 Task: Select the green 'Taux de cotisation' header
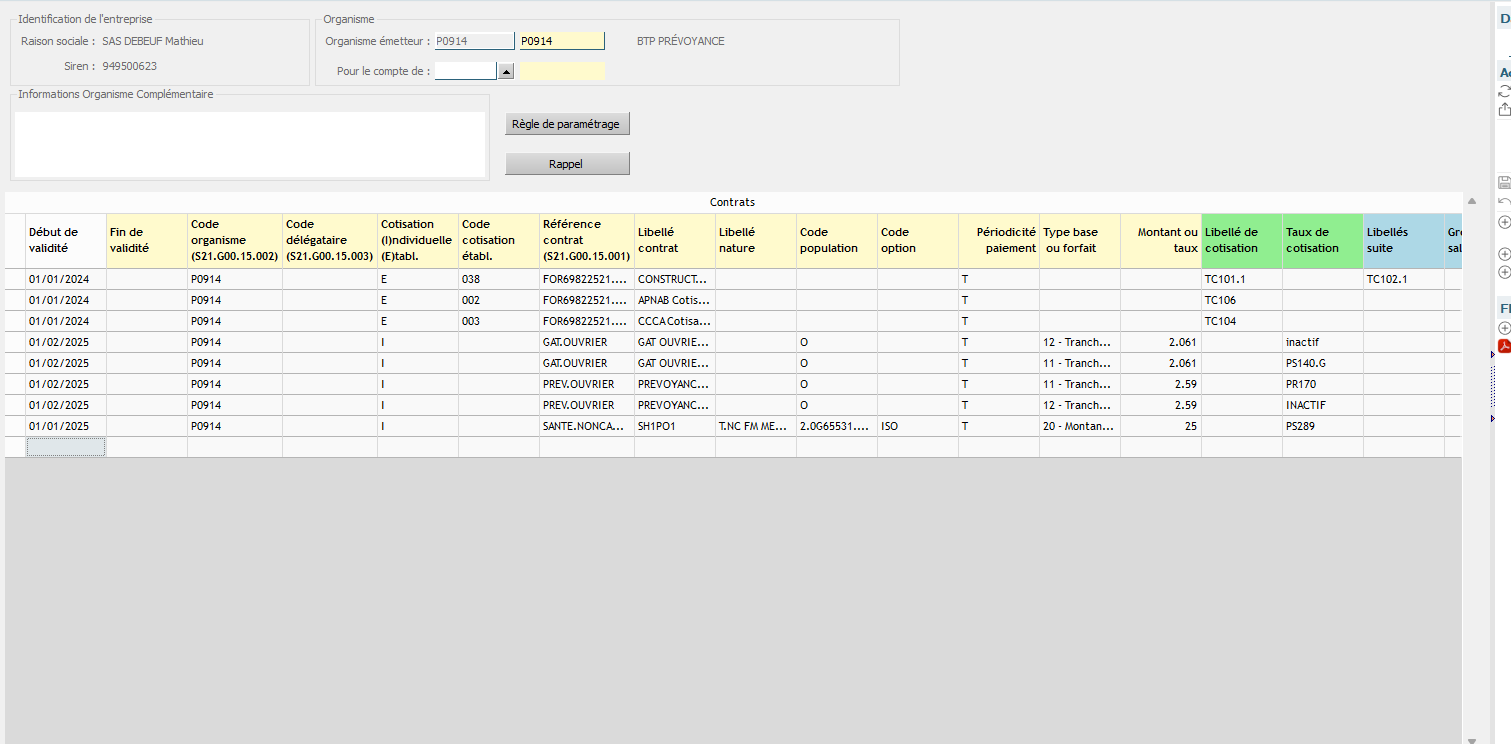pyautogui.click(x=1322, y=240)
